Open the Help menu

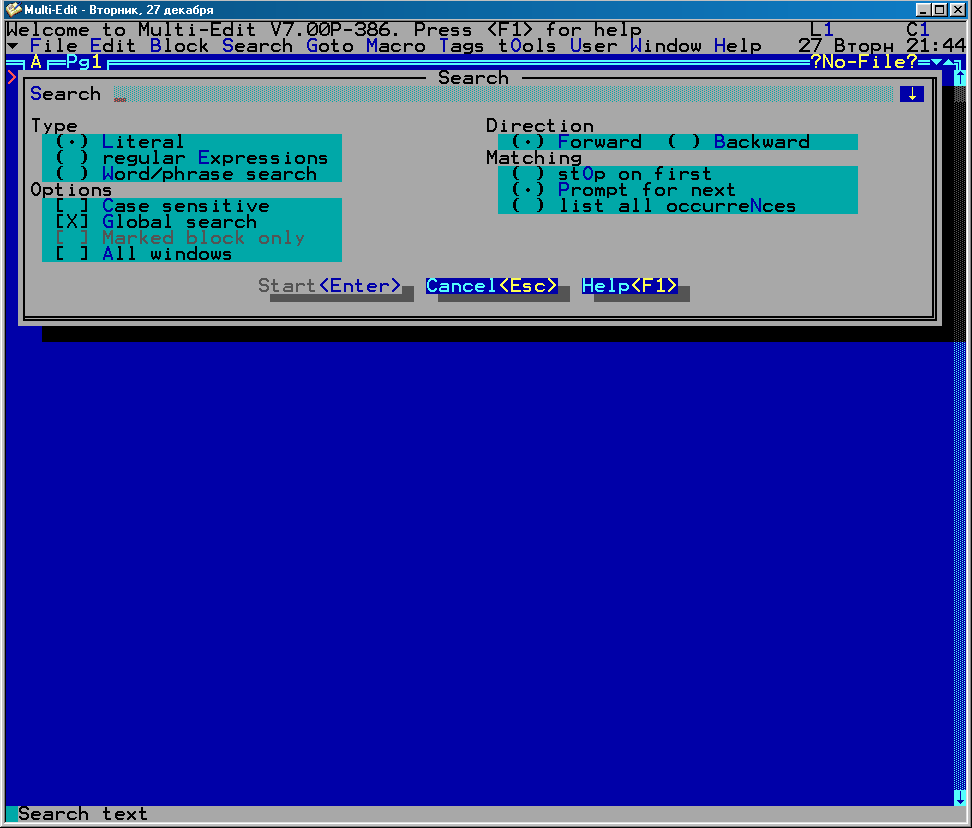[x=738, y=46]
